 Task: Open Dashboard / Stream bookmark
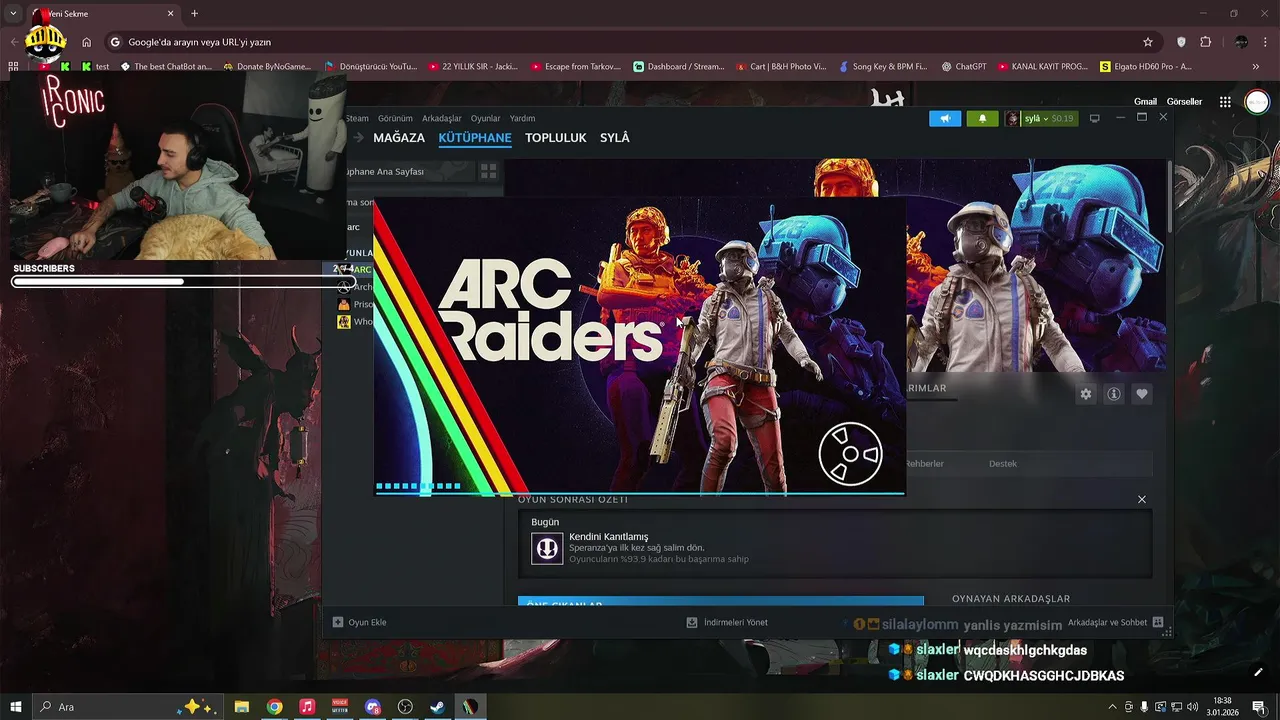coord(679,67)
